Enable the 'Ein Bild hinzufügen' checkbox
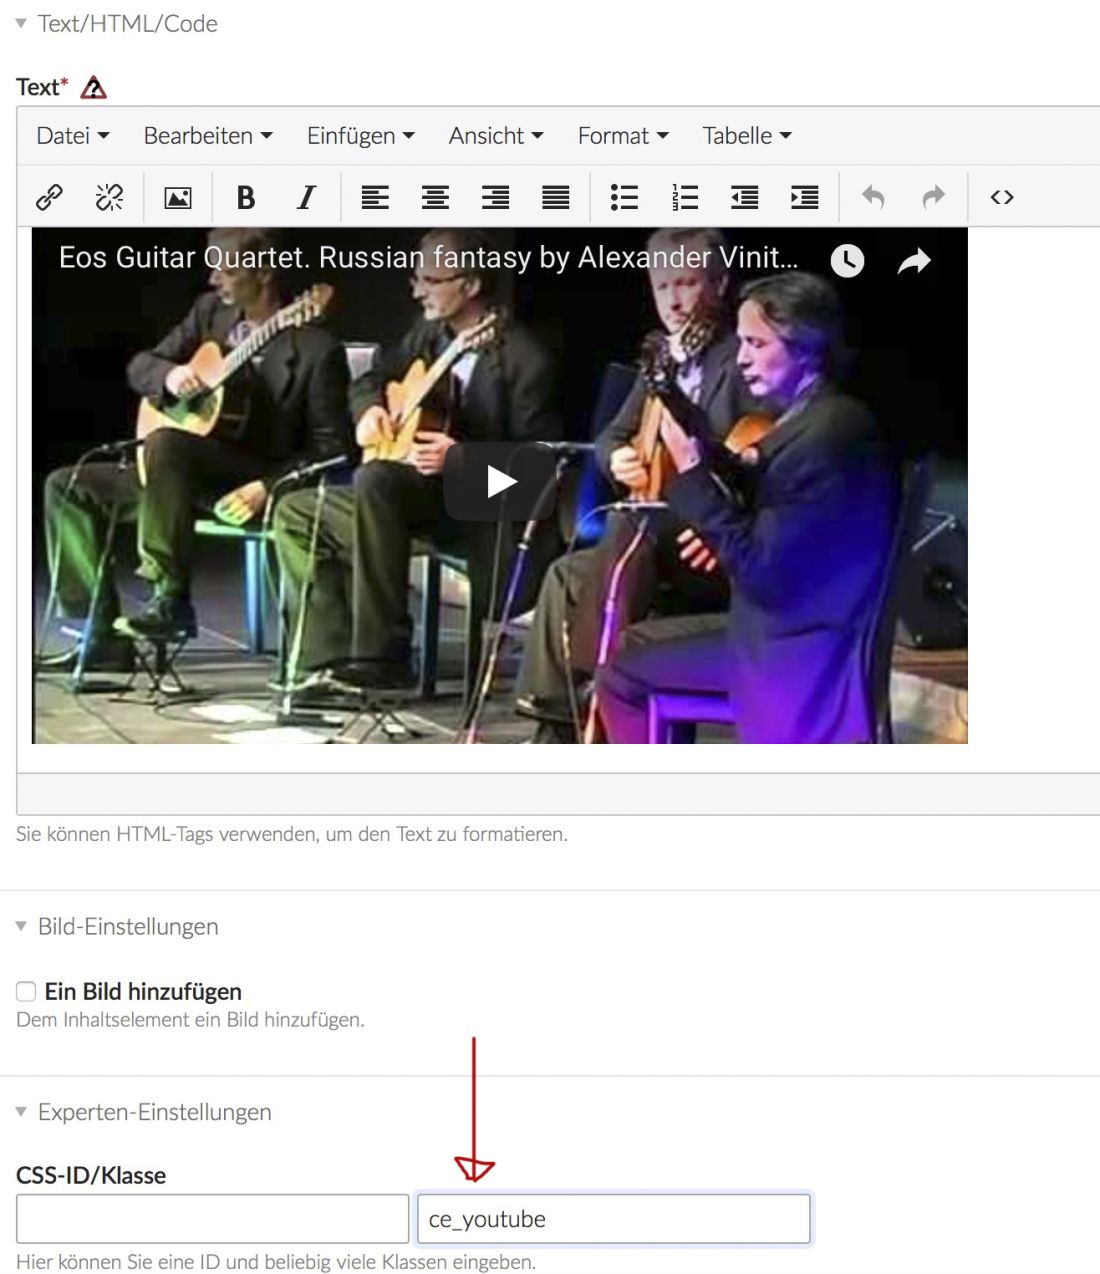1100x1274 pixels. tap(27, 991)
